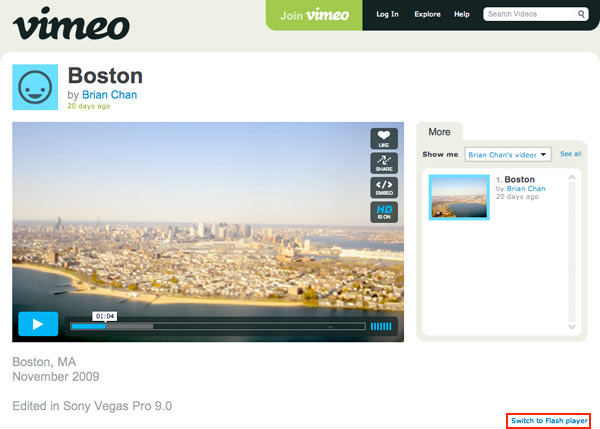Open the Explore menu item
The width and height of the screenshot is (600, 429).
click(427, 15)
